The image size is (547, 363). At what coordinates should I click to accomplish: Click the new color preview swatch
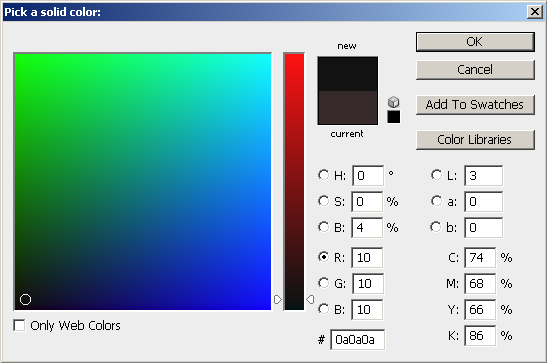(347, 74)
